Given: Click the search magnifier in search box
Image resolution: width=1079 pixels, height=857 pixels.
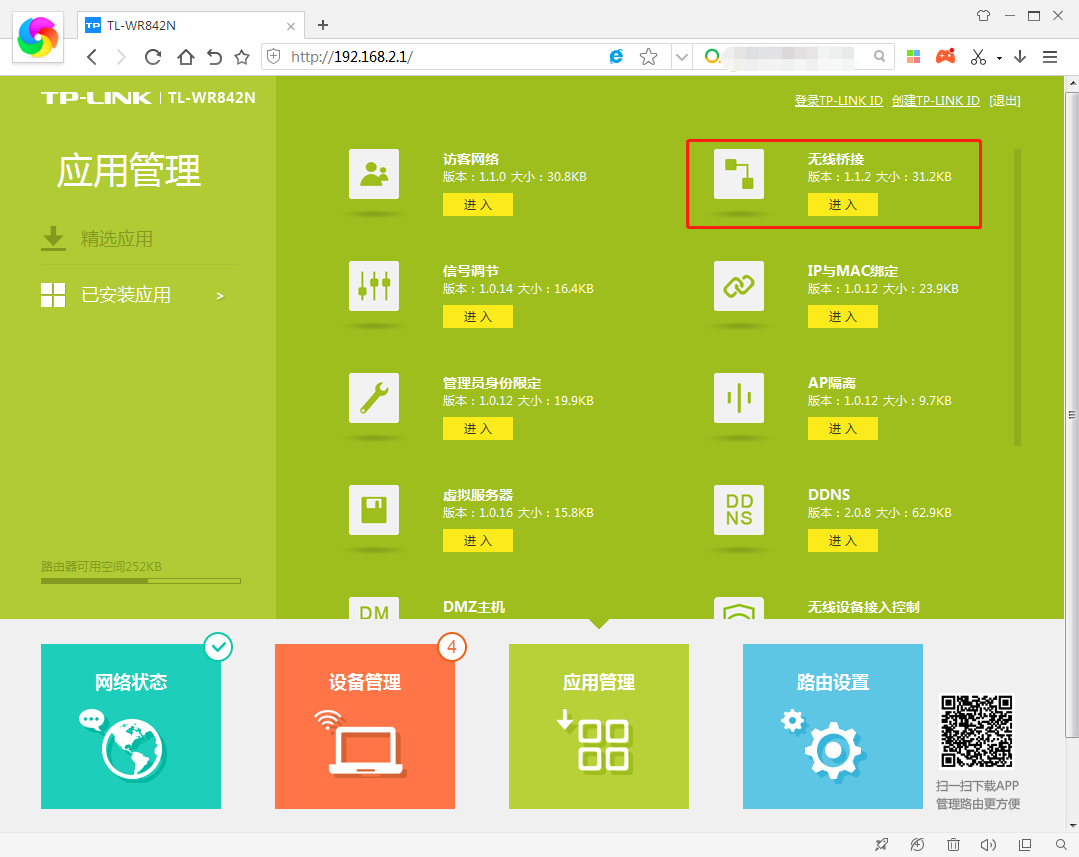Looking at the screenshot, I should (879, 56).
